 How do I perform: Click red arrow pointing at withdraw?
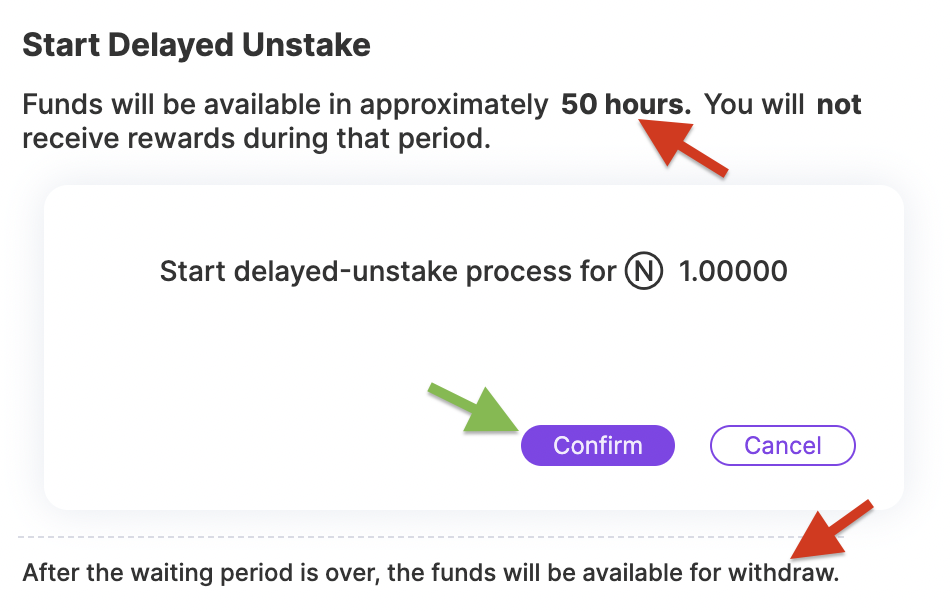coord(831,530)
